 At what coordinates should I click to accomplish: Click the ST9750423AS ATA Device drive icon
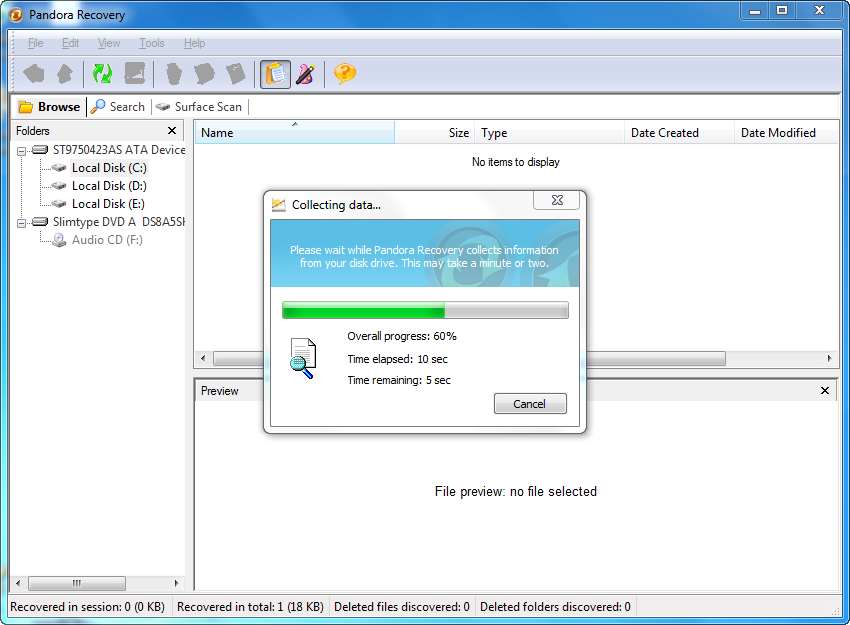40,150
